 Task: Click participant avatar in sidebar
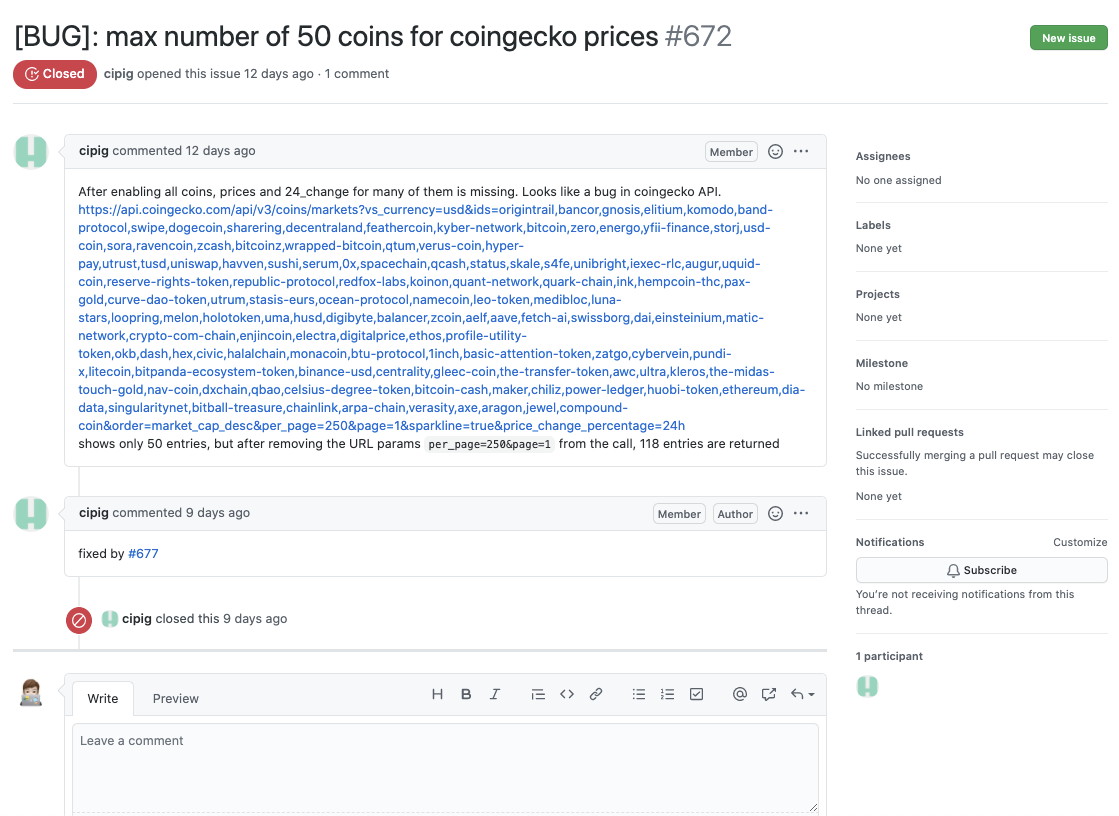coord(867,687)
